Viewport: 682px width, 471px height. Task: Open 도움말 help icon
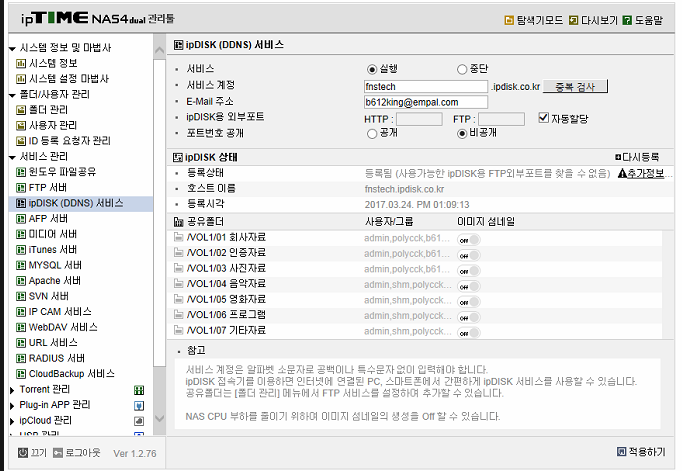pos(627,20)
